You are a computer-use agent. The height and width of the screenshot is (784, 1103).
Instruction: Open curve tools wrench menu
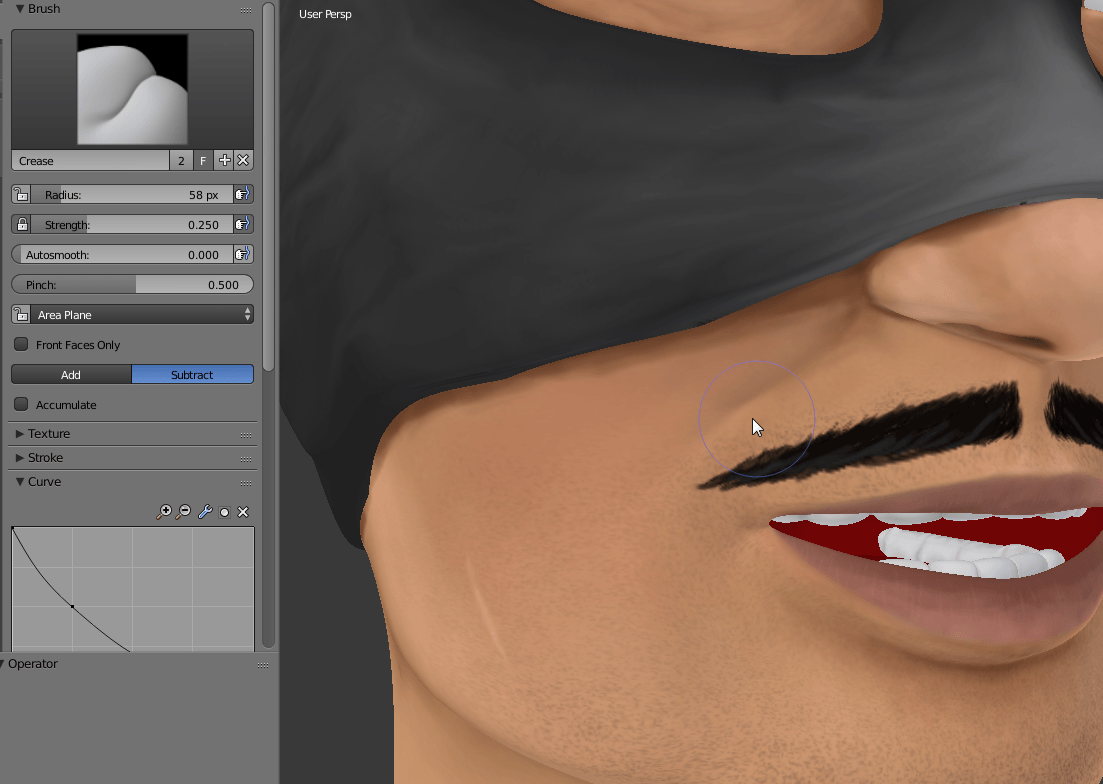[x=204, y=512]
